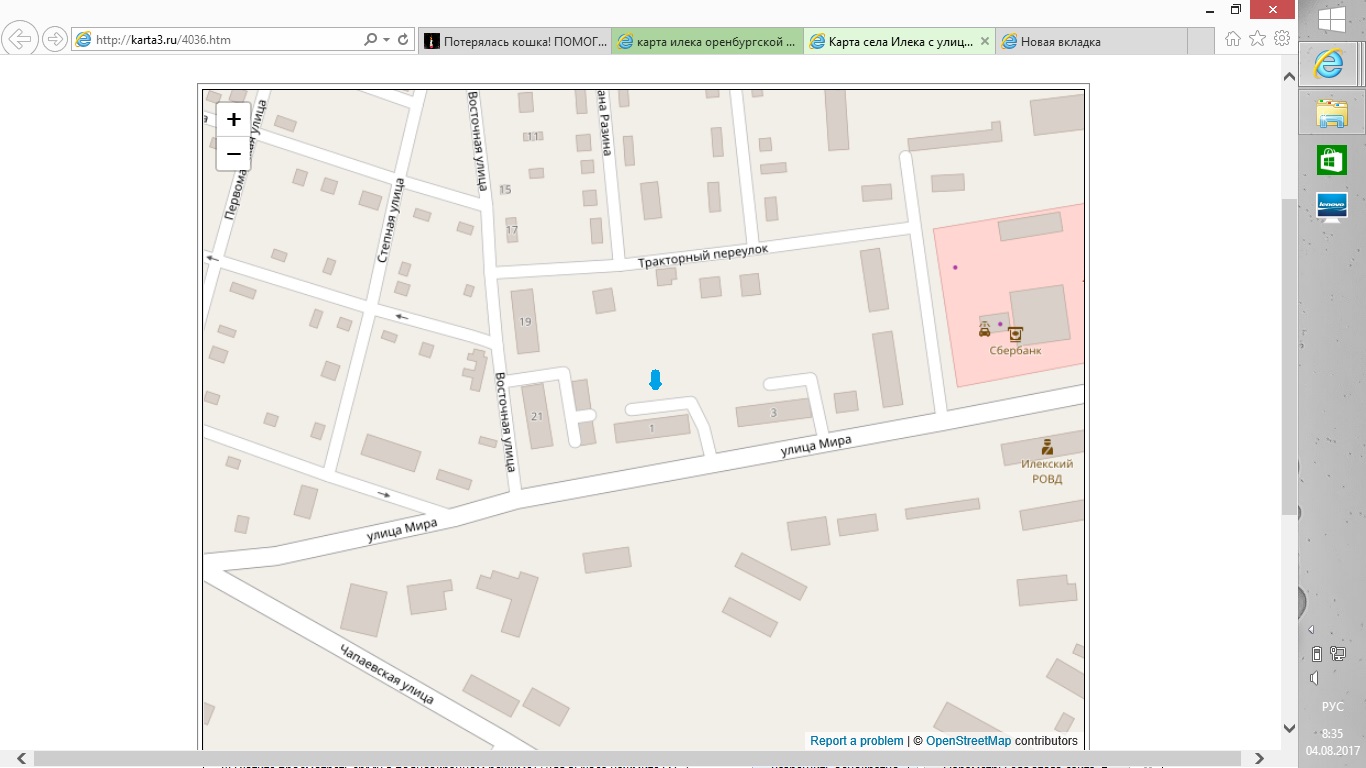Zoom out the map with minus button
This screenshot has width=1366, height=768.
[x=234, y=153]
